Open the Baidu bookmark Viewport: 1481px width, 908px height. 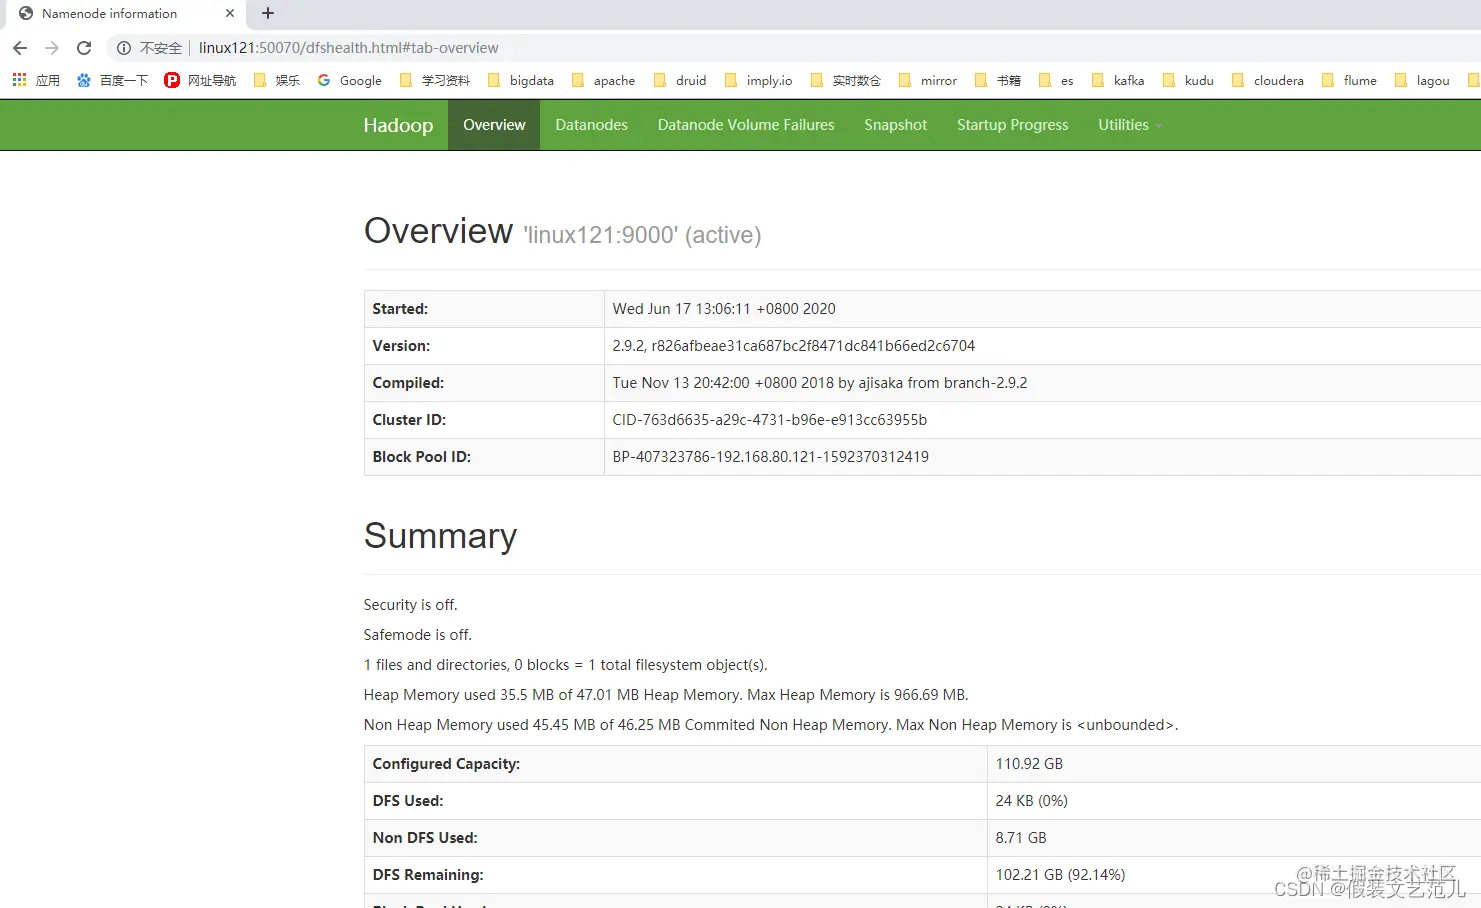click(112, 80)
